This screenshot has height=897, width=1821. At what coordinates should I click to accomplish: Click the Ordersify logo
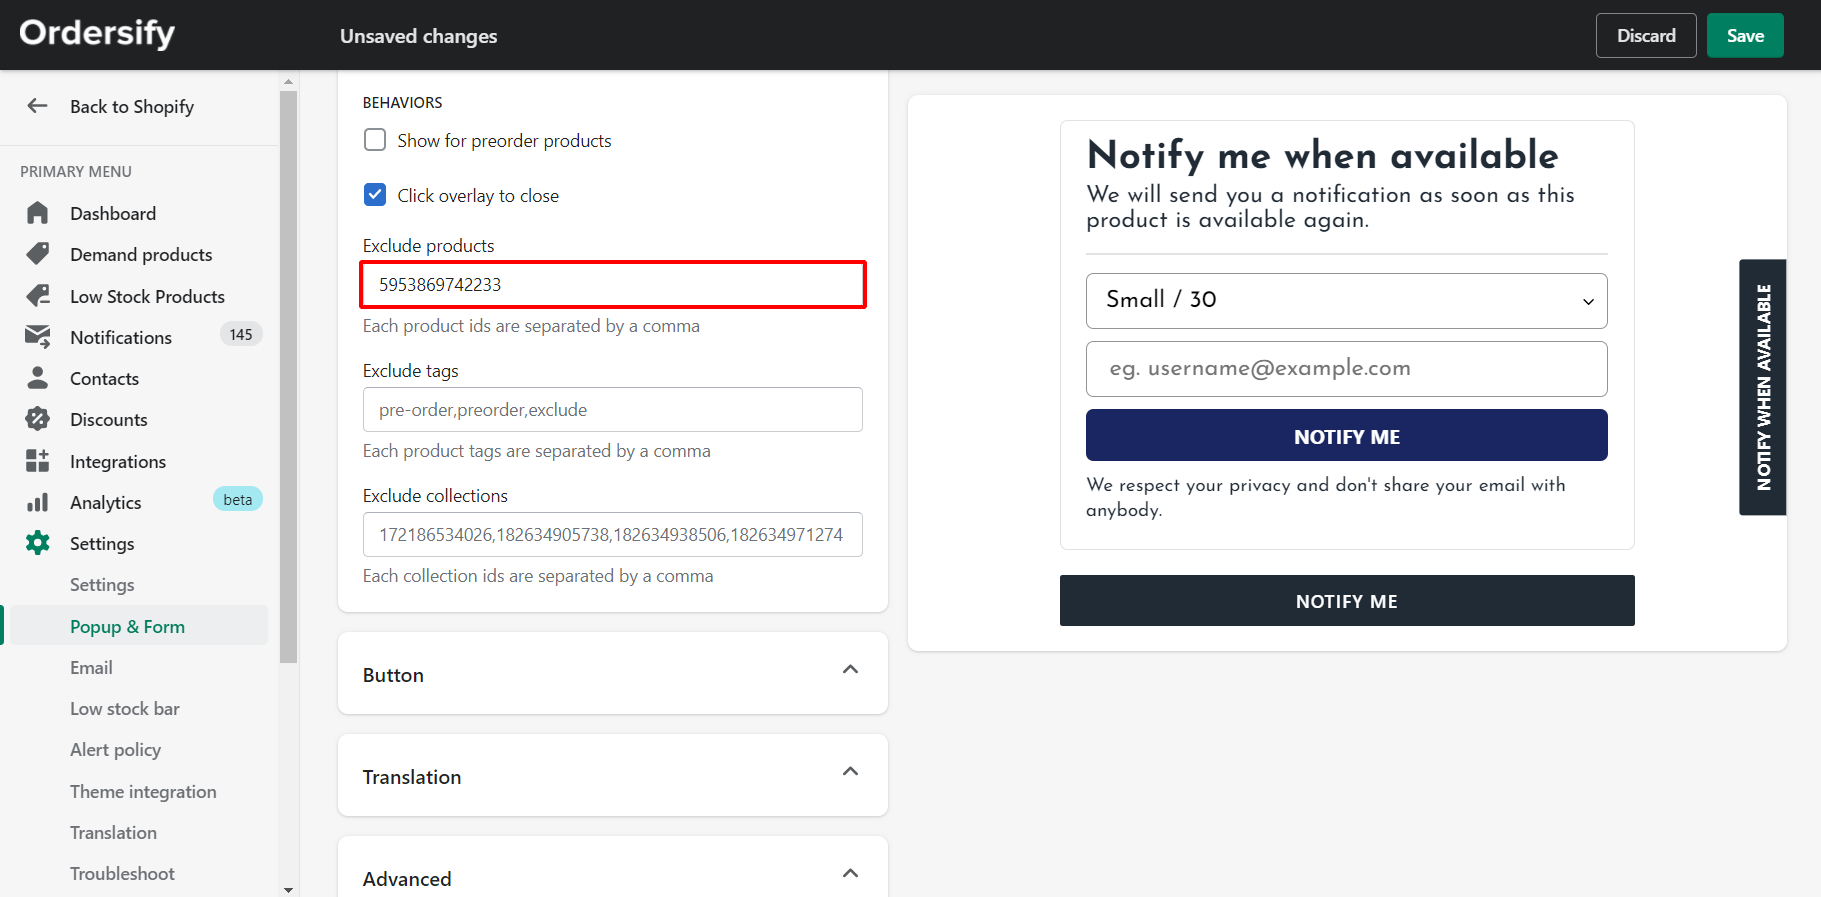pos(97,33)
